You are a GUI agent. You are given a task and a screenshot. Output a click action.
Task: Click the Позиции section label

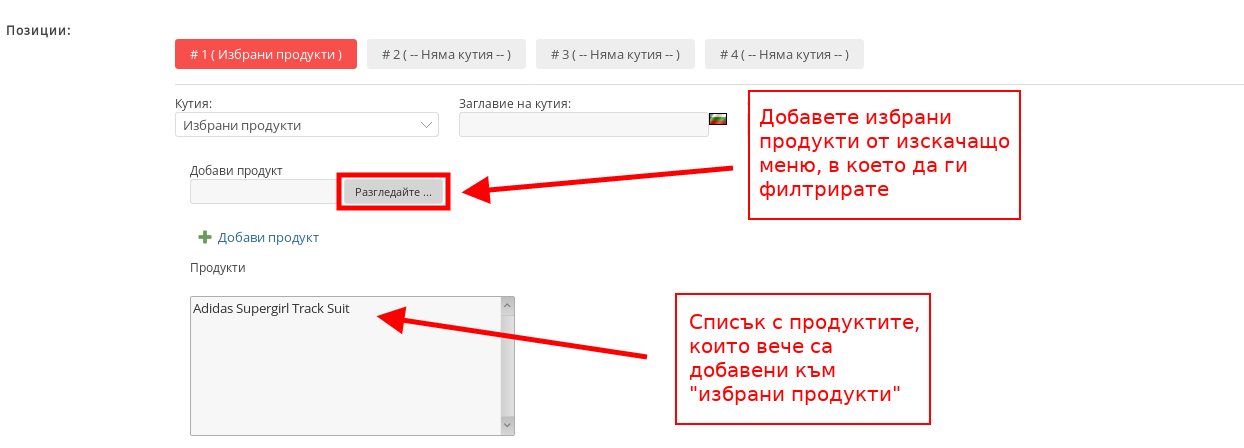(38, 30)
